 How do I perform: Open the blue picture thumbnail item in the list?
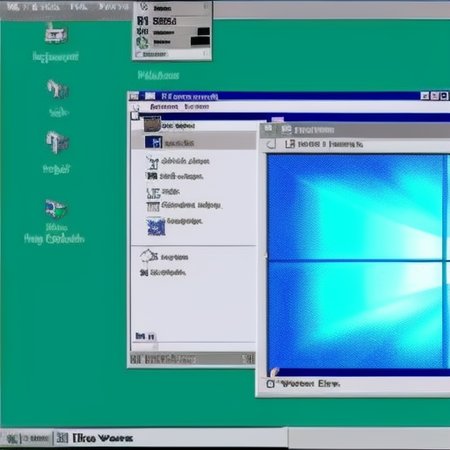pos(156,226)
